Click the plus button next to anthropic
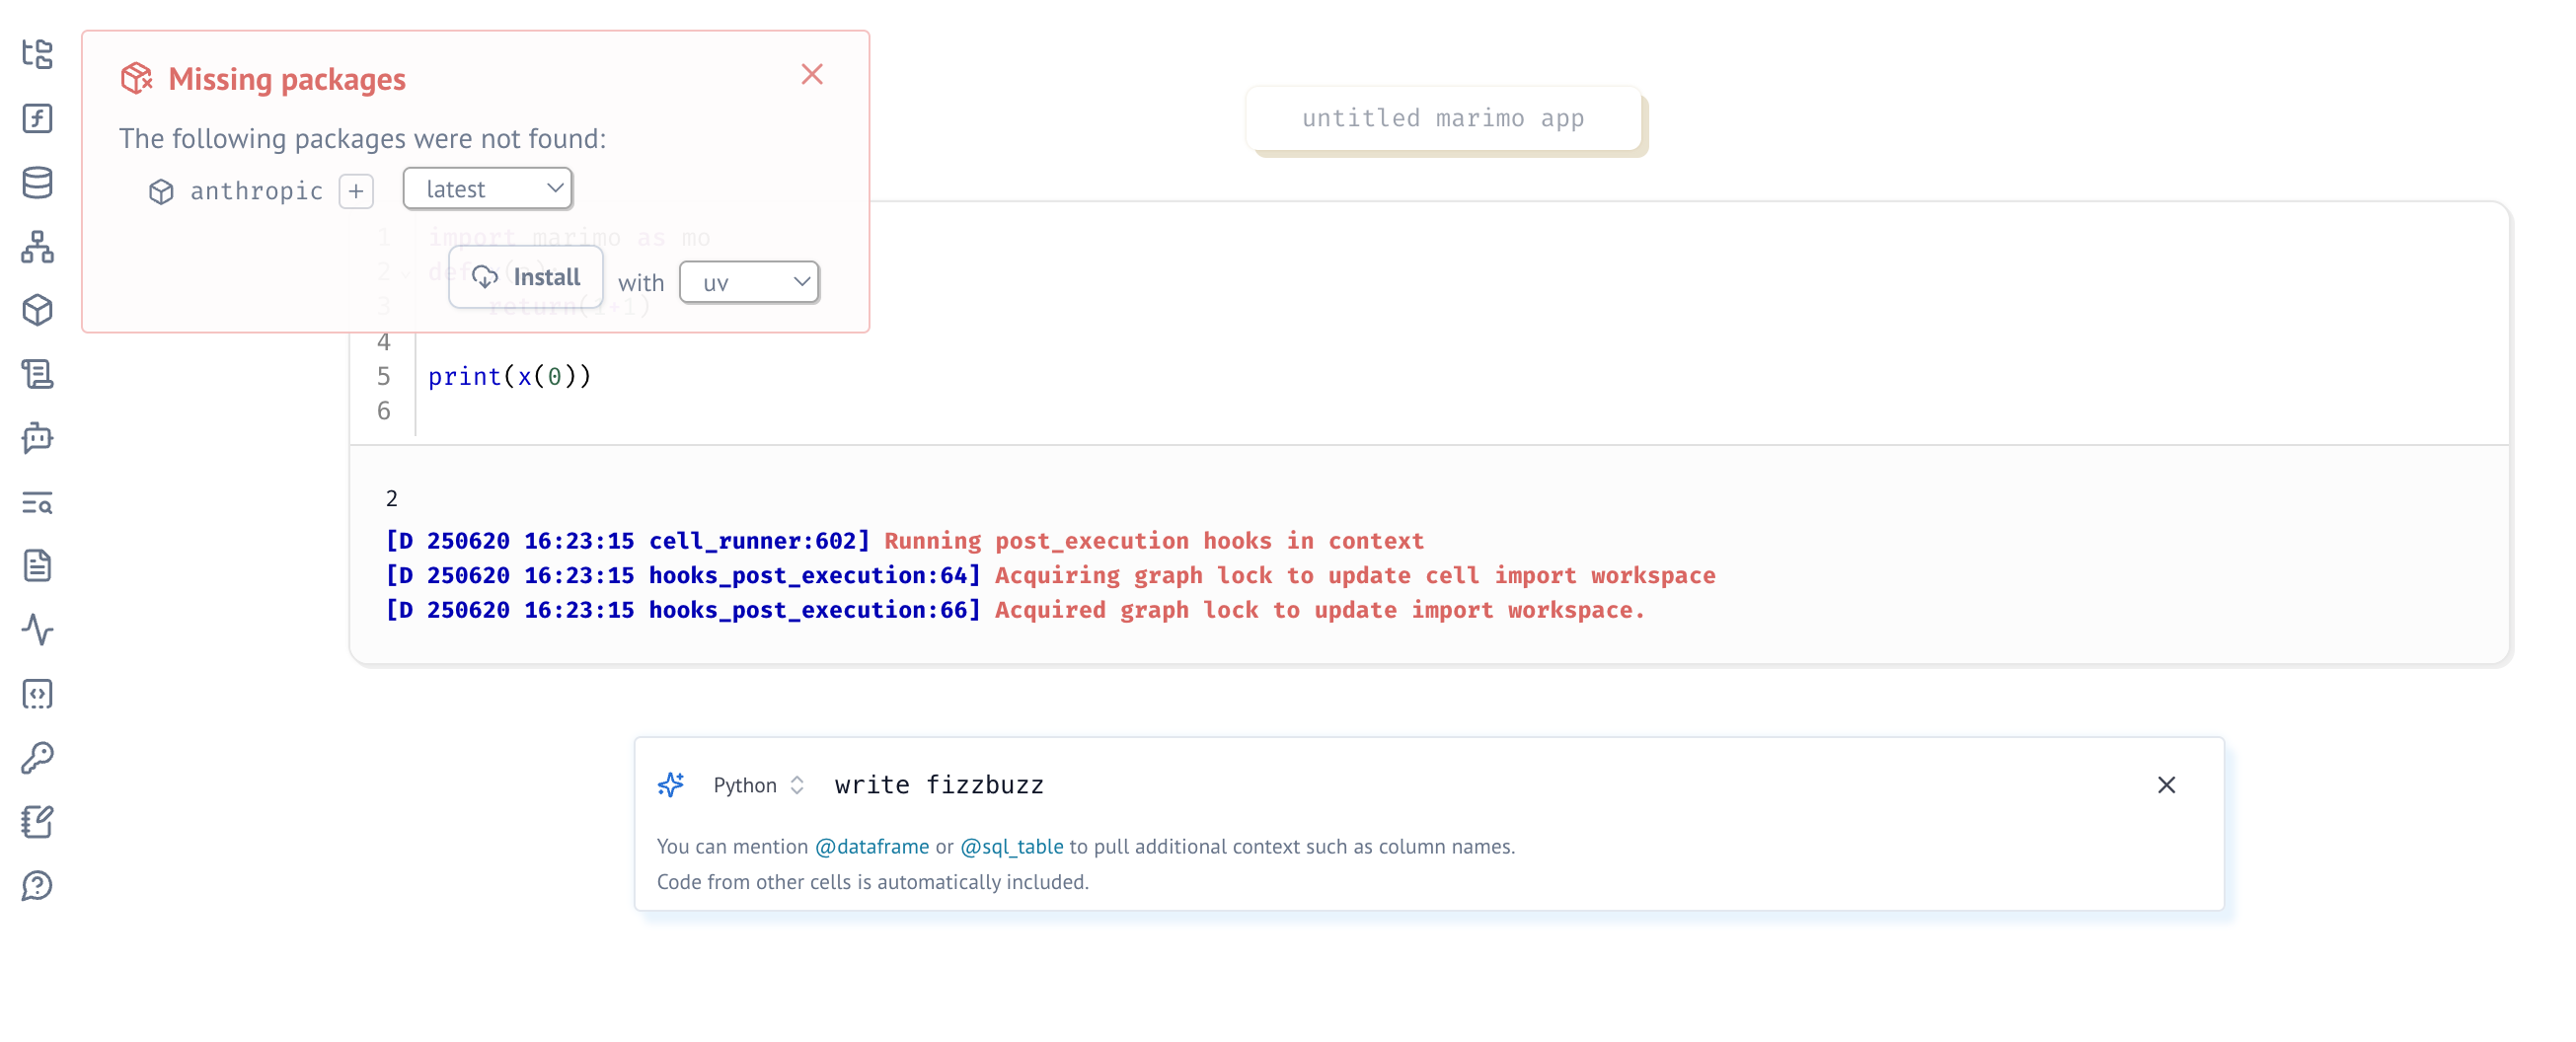 click(x=356, y=191)
